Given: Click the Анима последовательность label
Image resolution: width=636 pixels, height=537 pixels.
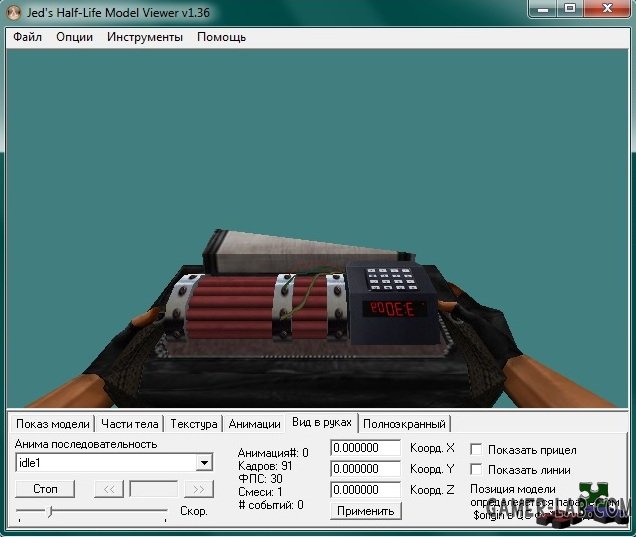Looking at the screenshot, I should [x=86, y=444].
